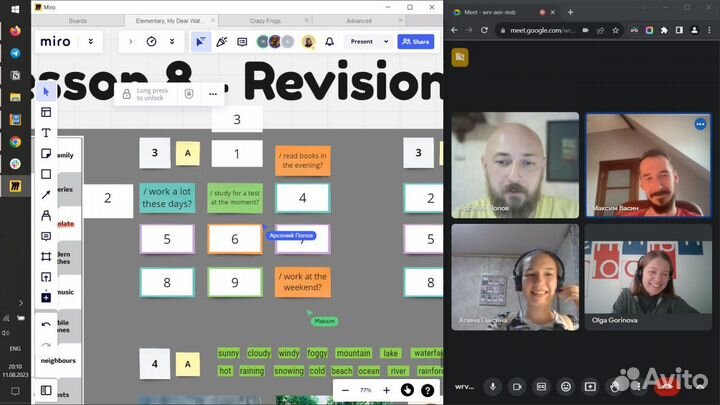The image size is (720, 405).
Task: Switch to the Crazy Frogs tab
Action: (265, 20)
